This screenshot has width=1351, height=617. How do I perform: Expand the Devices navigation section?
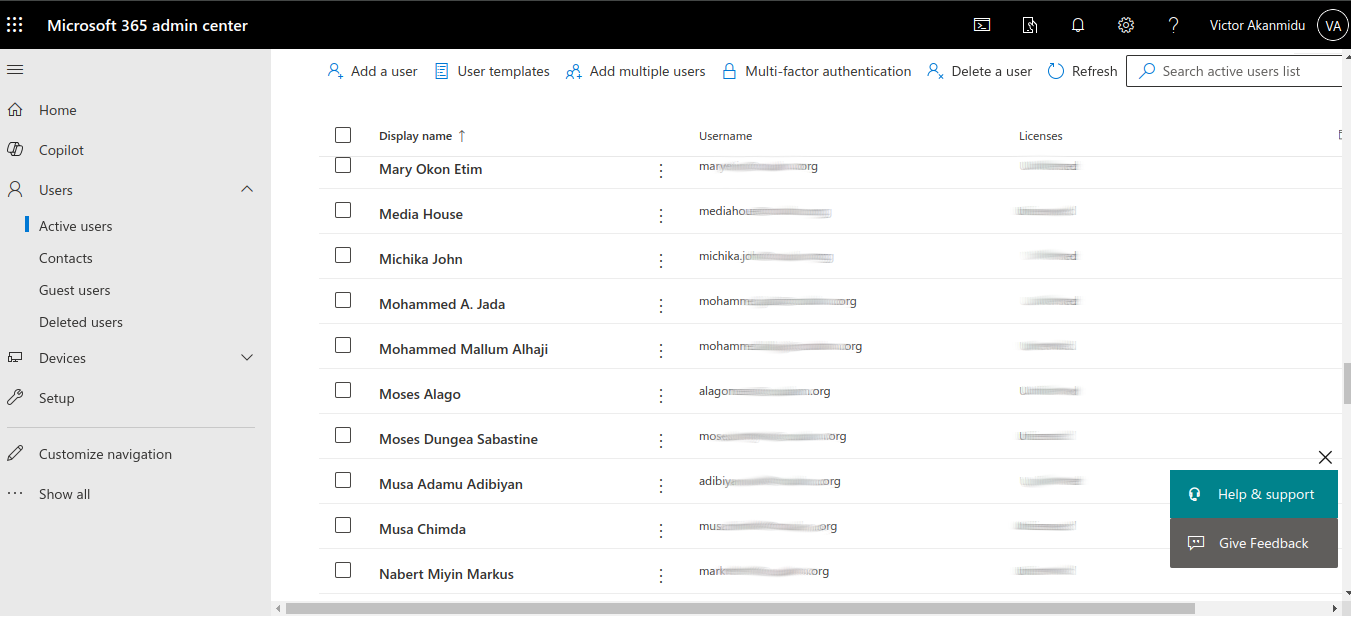tap(247, 357)
